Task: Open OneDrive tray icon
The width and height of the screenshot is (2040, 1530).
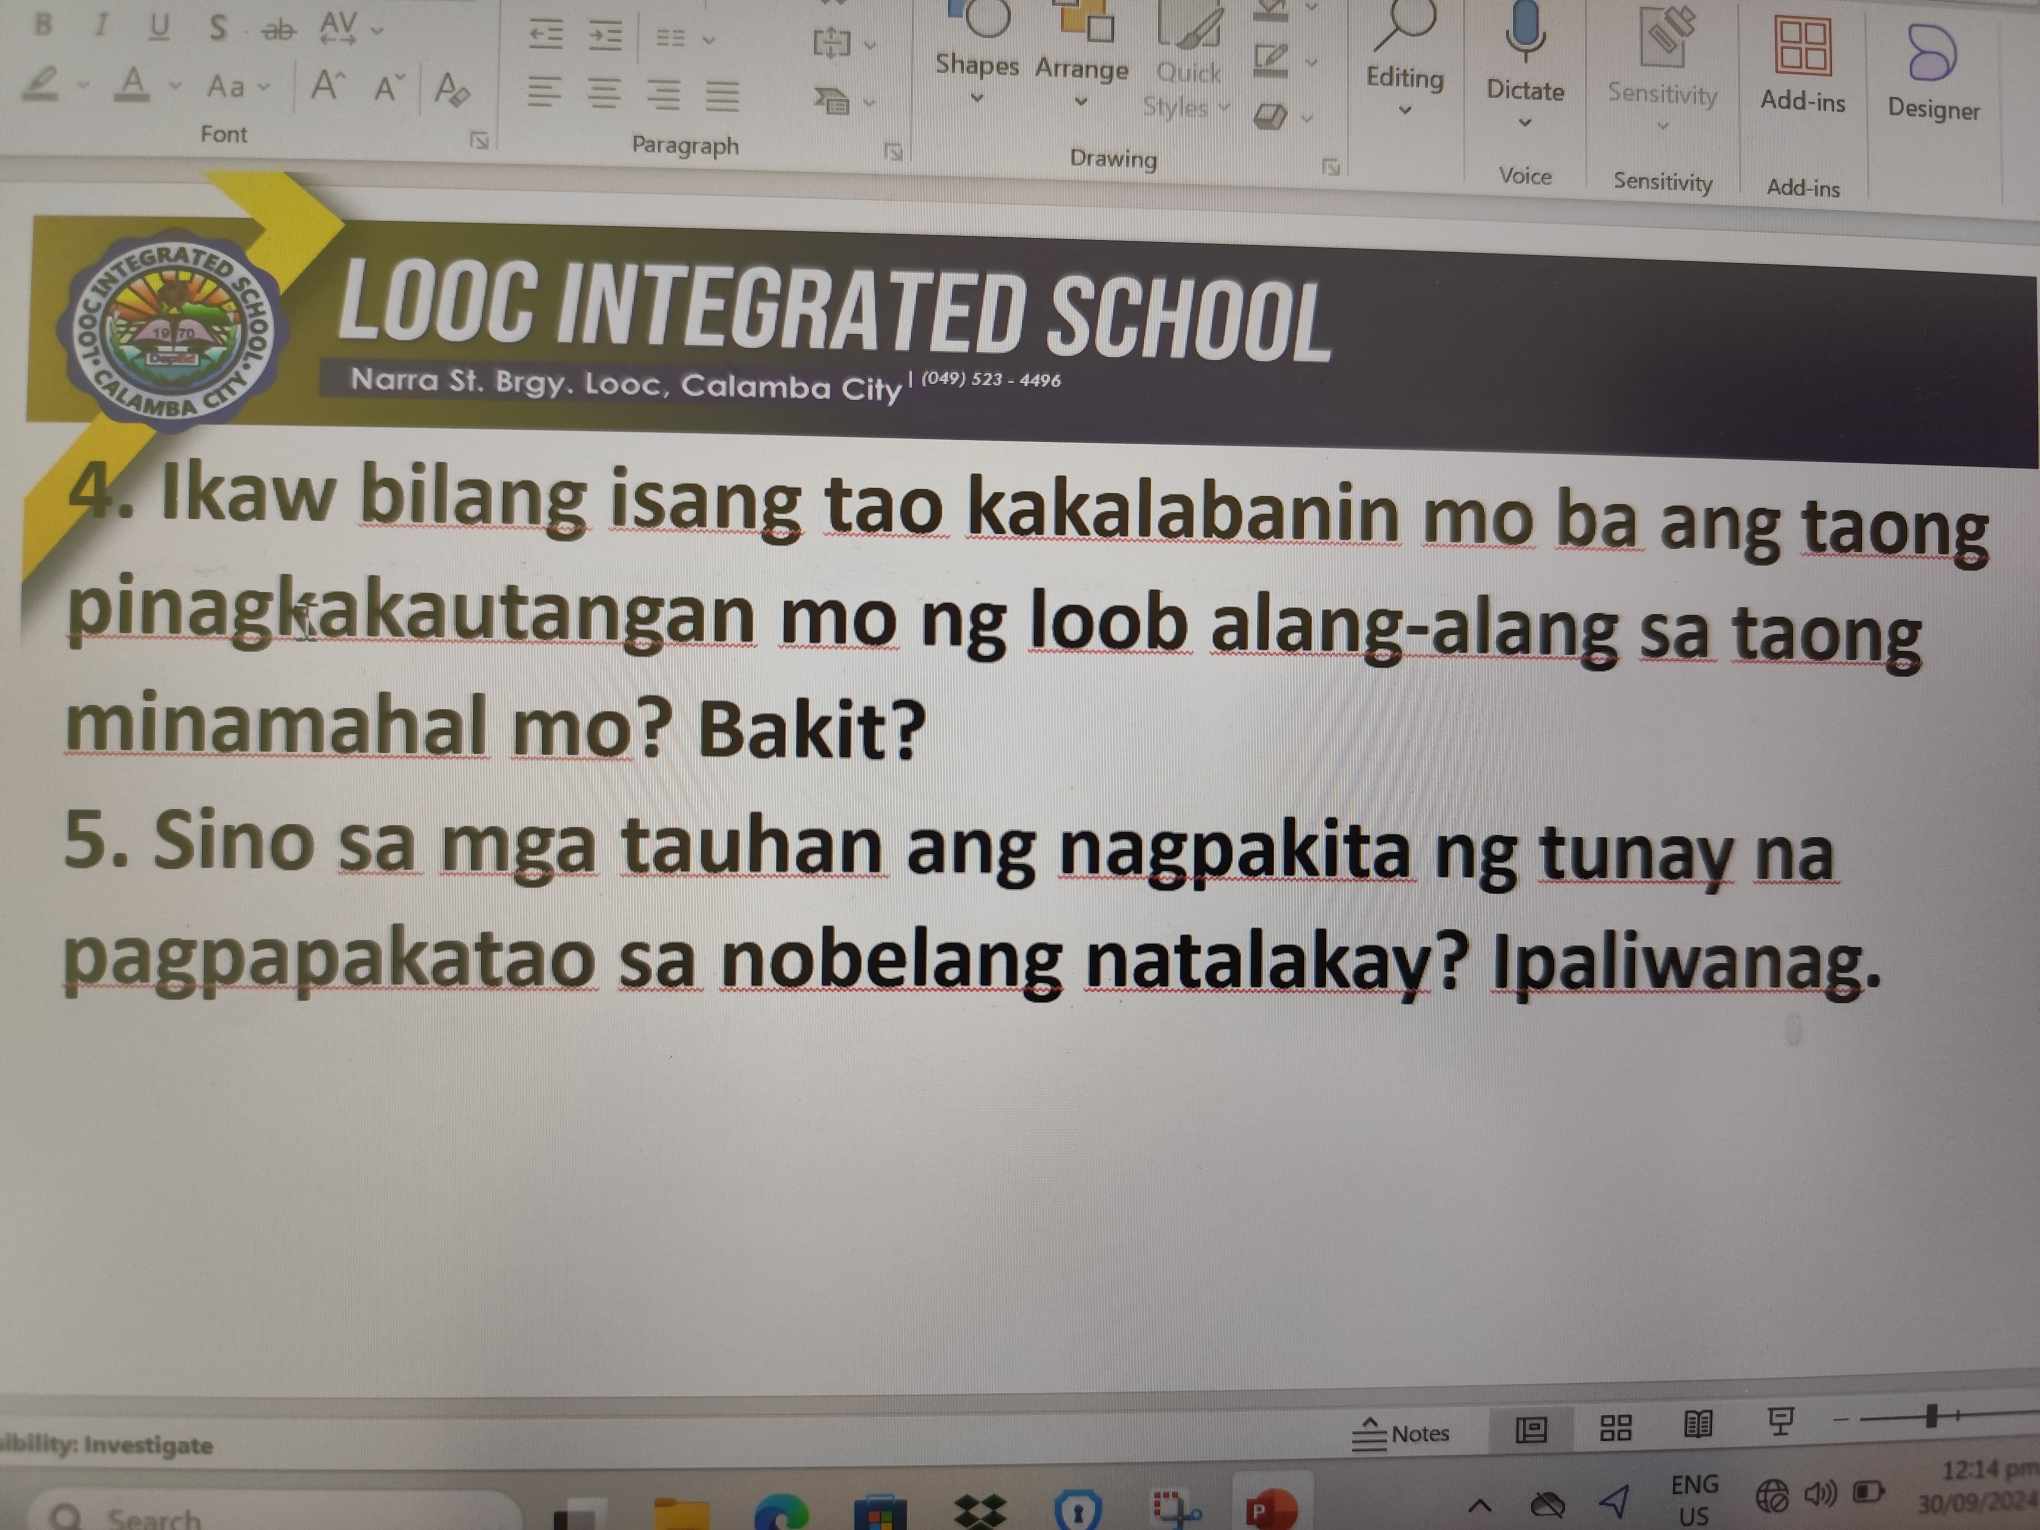Action: click(1547, 1503)
